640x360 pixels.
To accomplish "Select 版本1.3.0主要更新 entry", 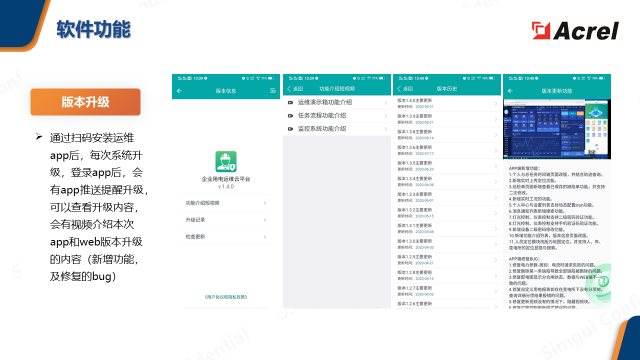I will 447,244.
